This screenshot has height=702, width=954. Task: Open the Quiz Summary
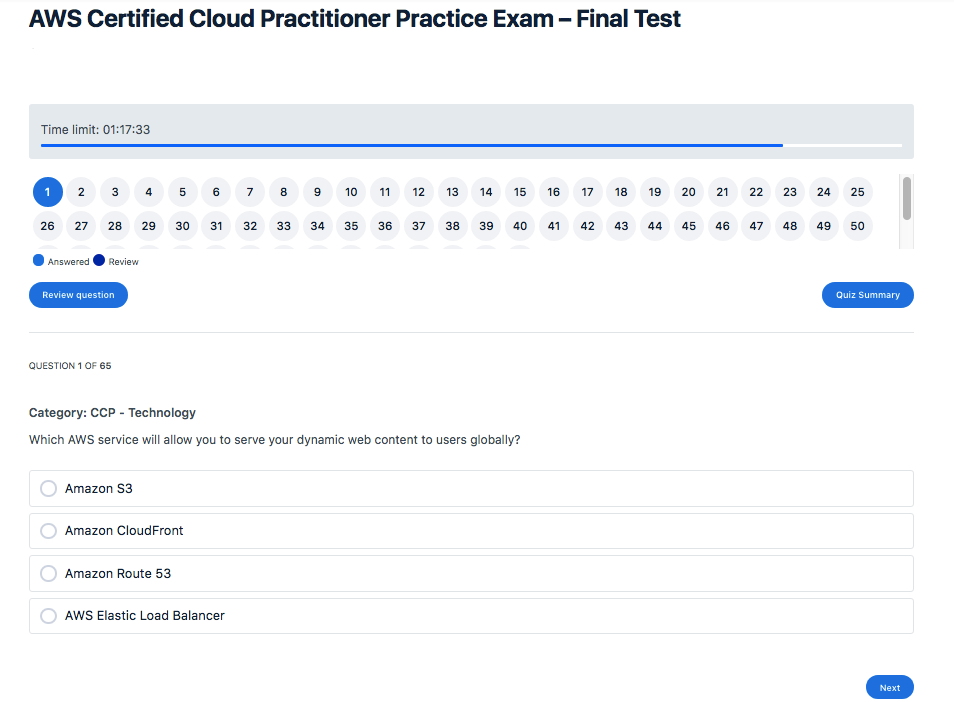867,295
